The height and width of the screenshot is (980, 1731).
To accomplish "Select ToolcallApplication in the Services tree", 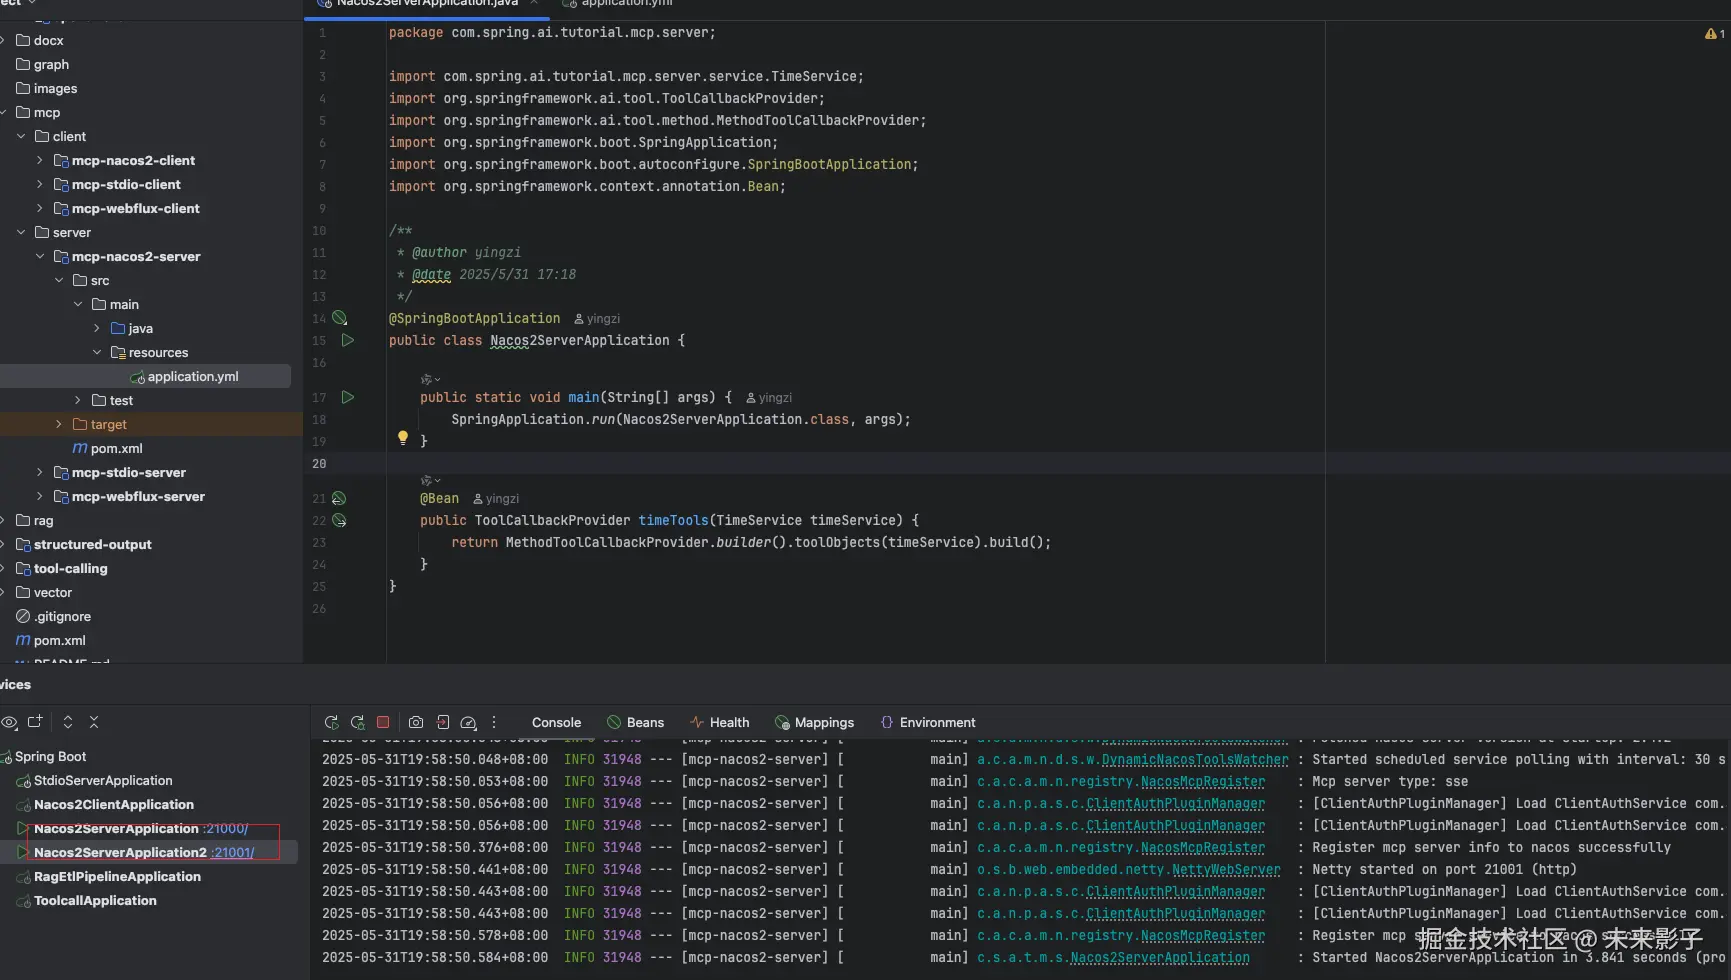I will pos(95,900).
